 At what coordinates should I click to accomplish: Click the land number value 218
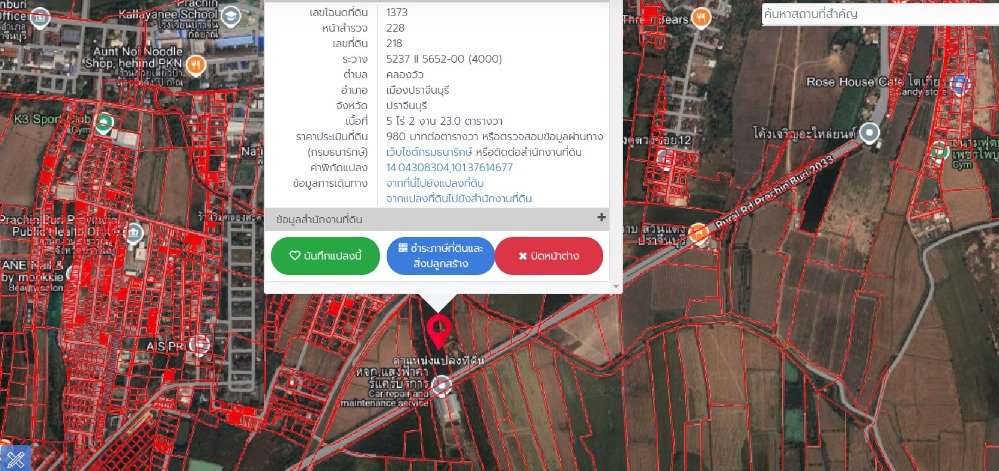(x=394, y=43)
